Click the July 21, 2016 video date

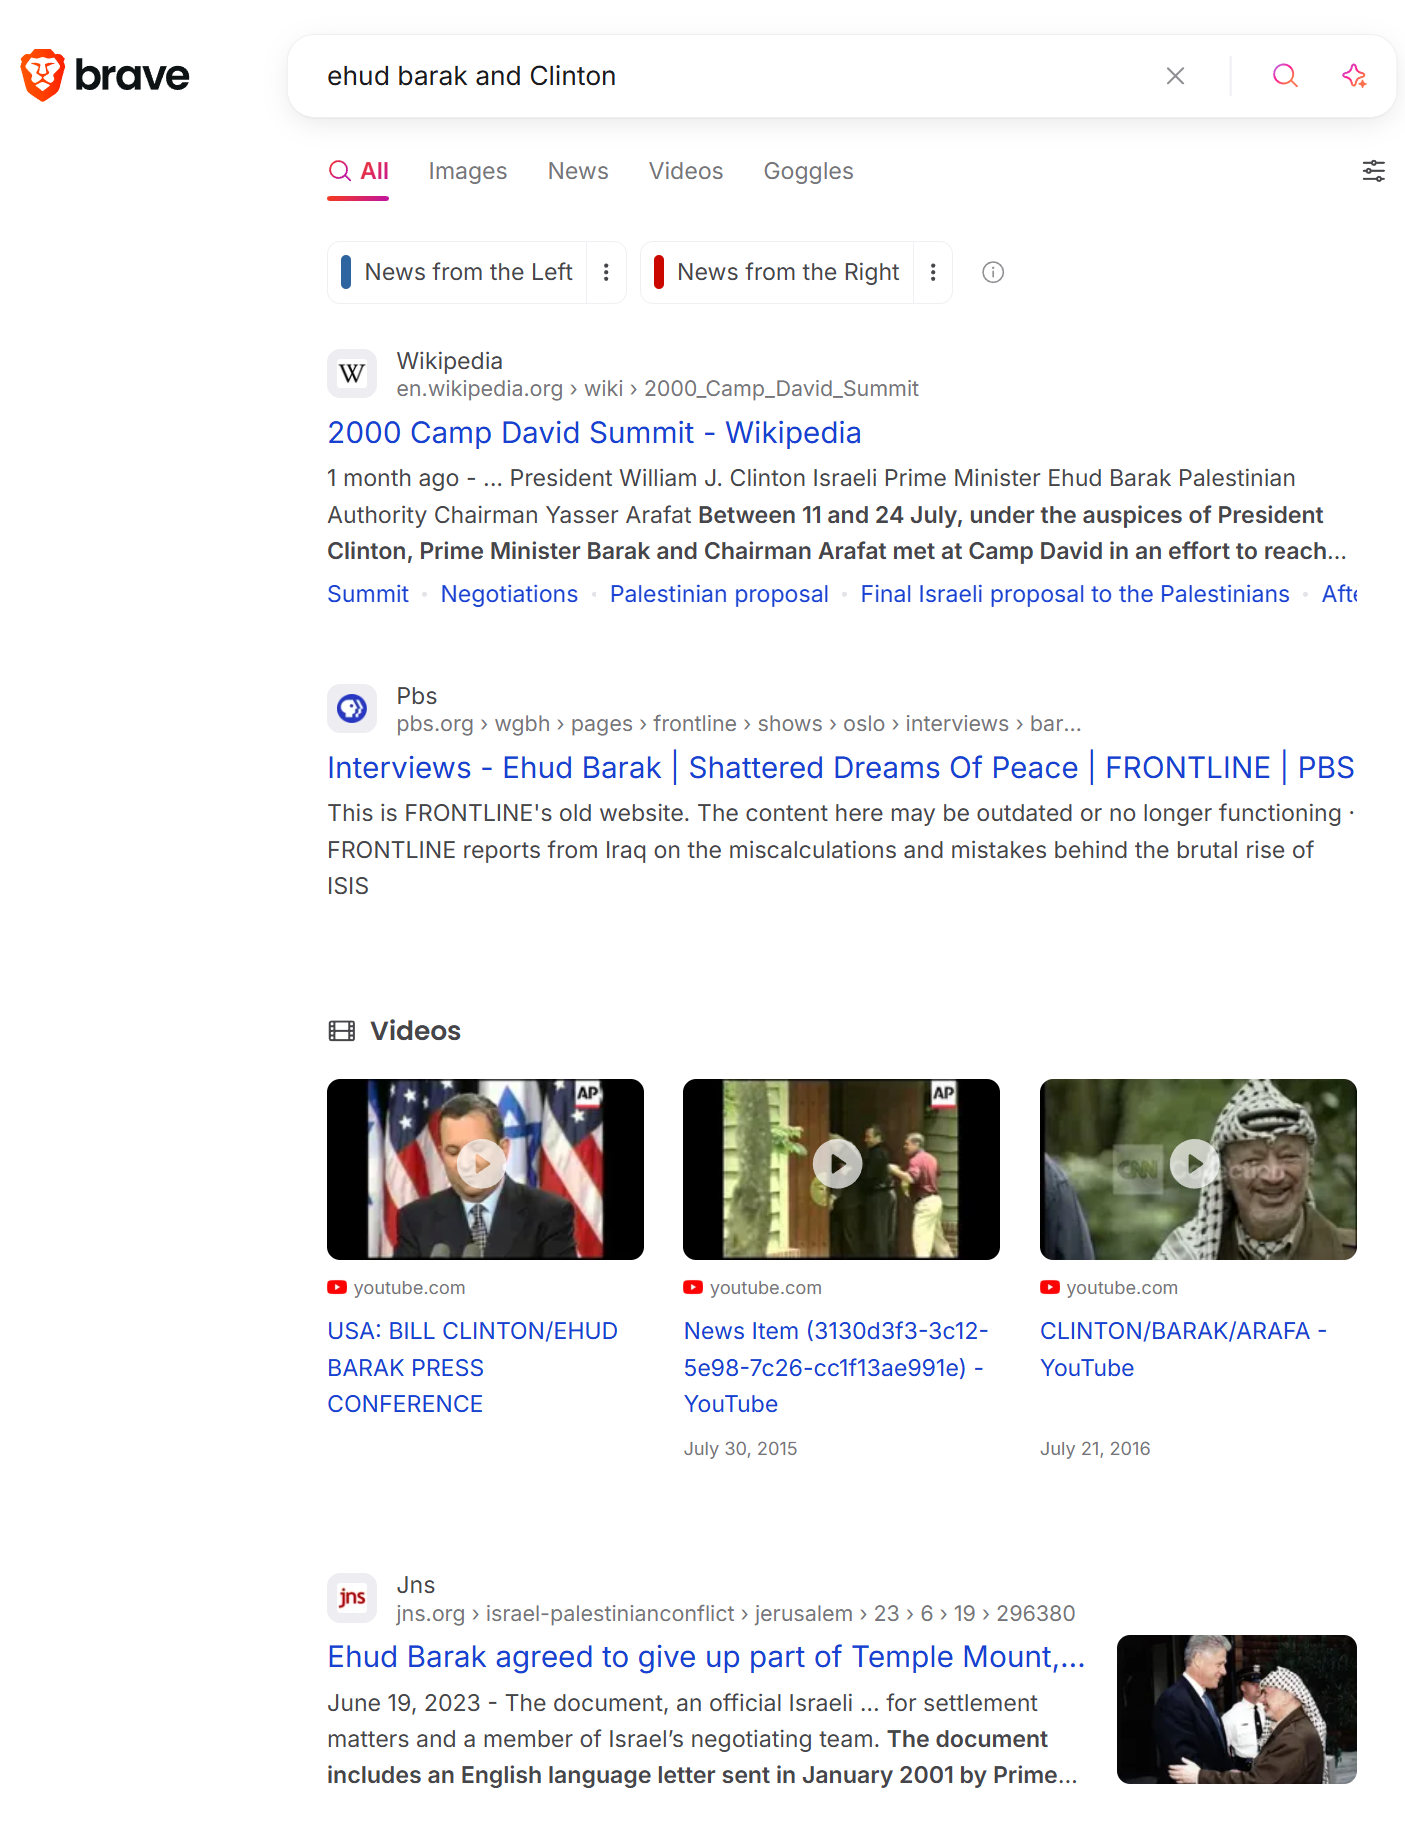click(x=1095, y=1449)
